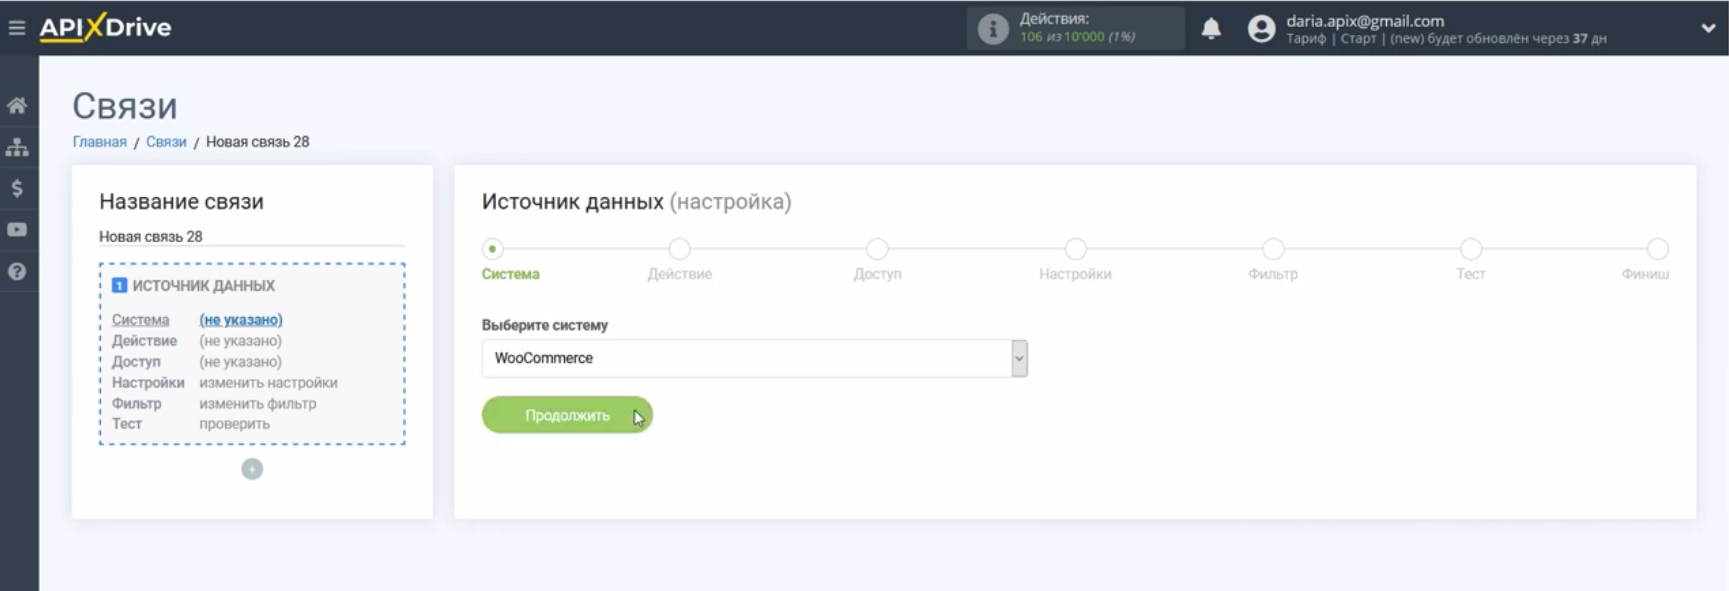
Task: Click изменить настройки in source block
Action: [268, 383]
